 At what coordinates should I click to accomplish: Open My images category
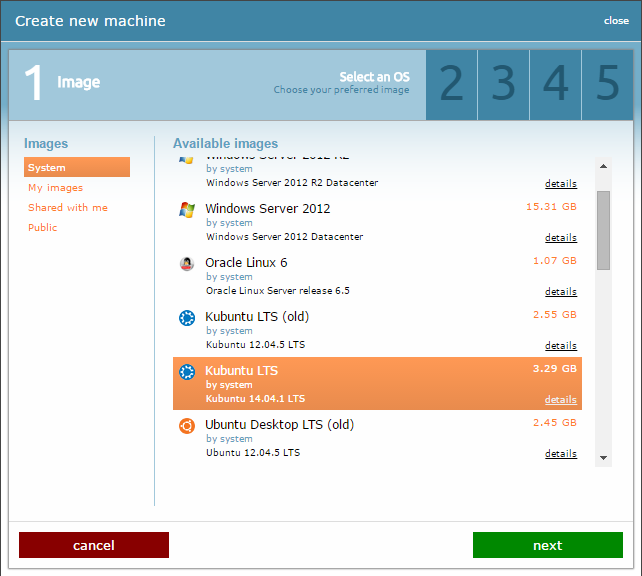pyautogui.click(x=55, y=187)
